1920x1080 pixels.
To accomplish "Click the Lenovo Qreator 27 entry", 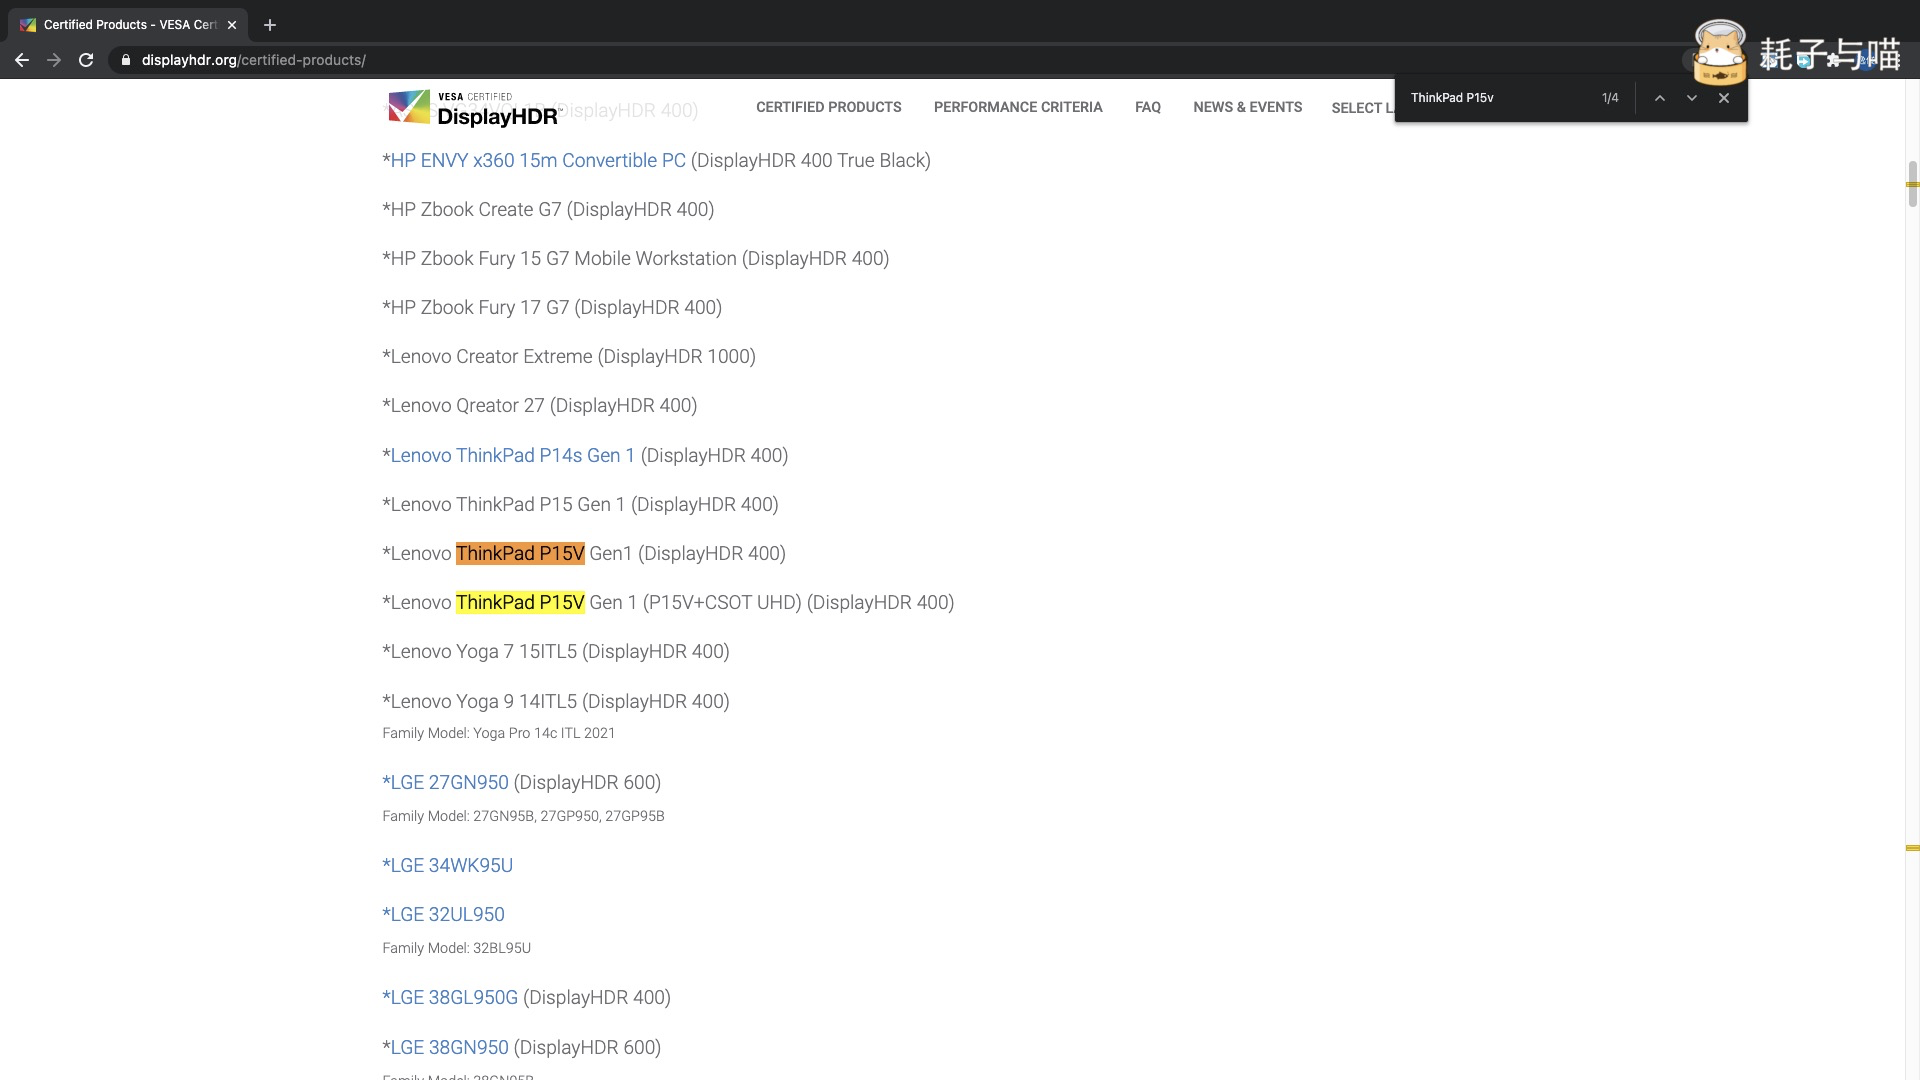I will (540, 406).
